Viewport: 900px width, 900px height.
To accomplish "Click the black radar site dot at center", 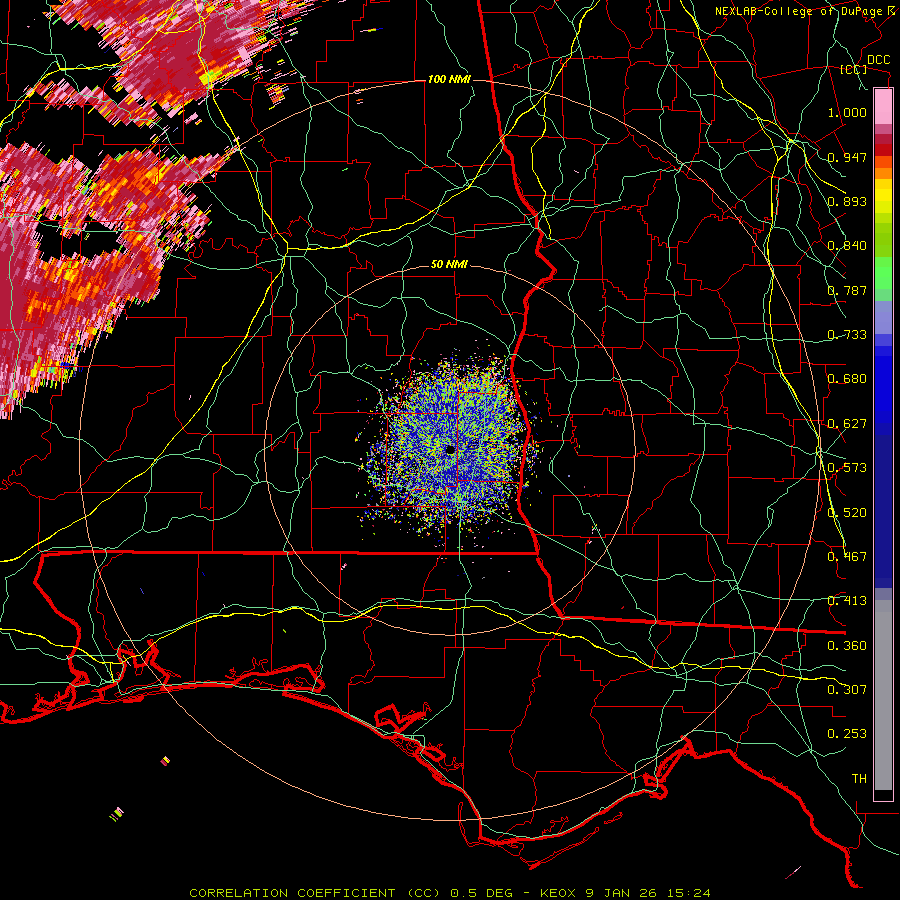I will click(451, 449).
